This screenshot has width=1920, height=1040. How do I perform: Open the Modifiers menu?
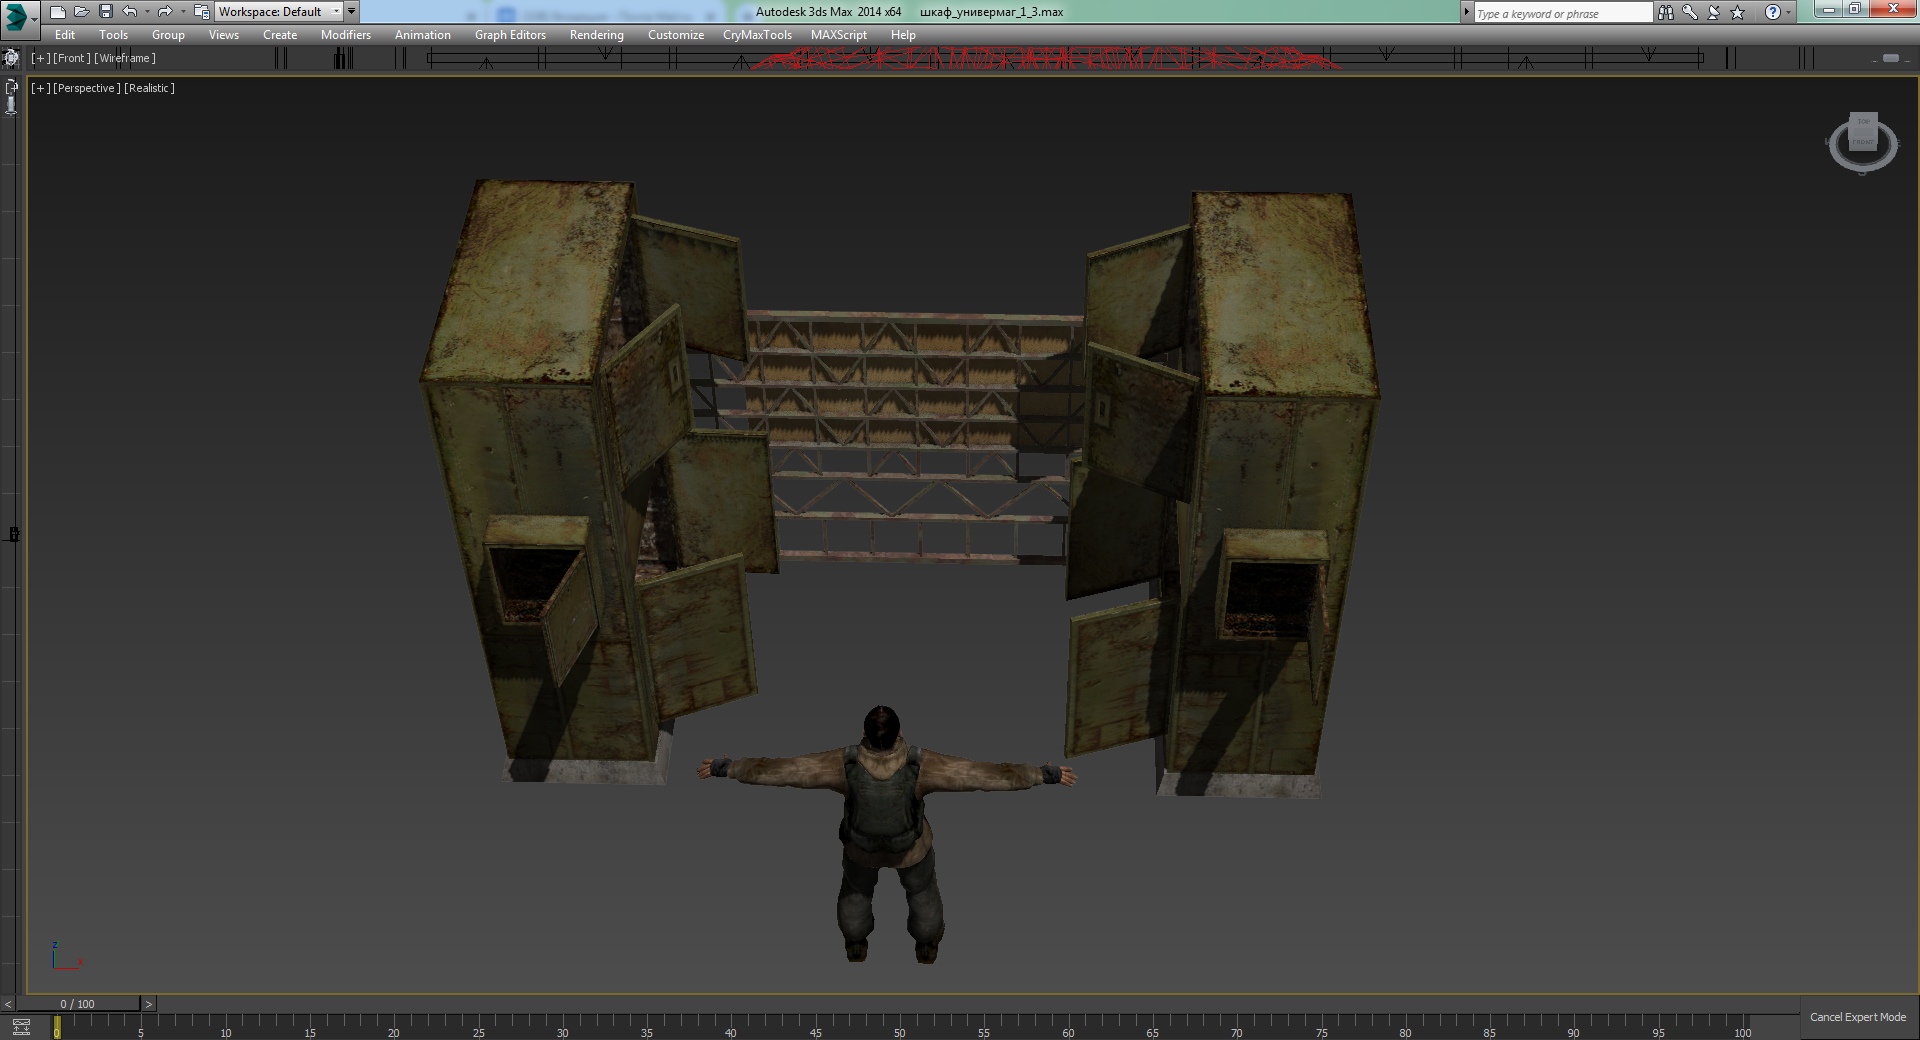pyautogui.click(x=345, y=35)
